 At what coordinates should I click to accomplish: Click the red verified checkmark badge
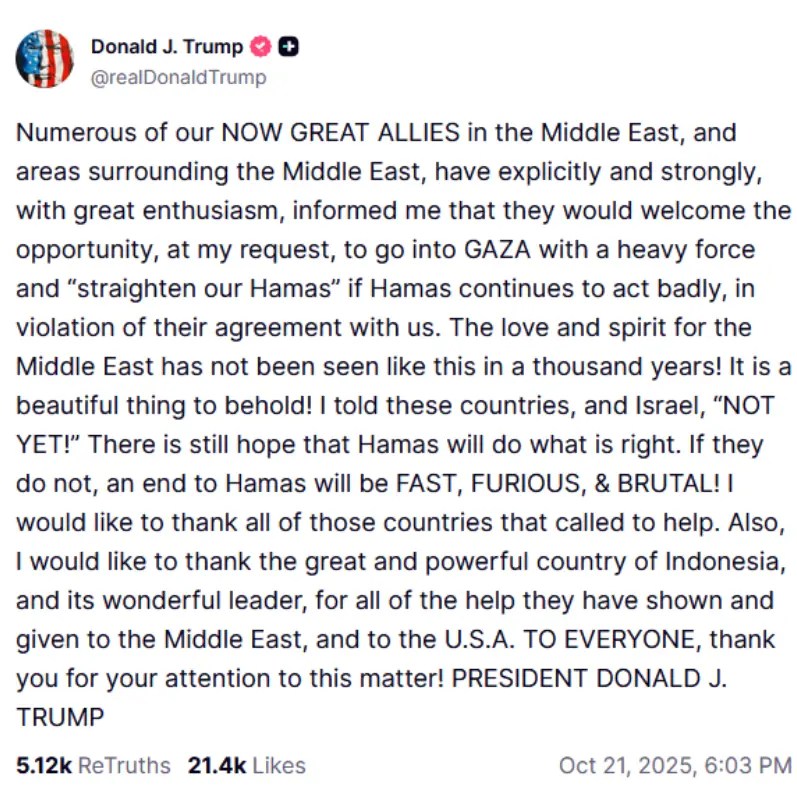tap(262, 46)
